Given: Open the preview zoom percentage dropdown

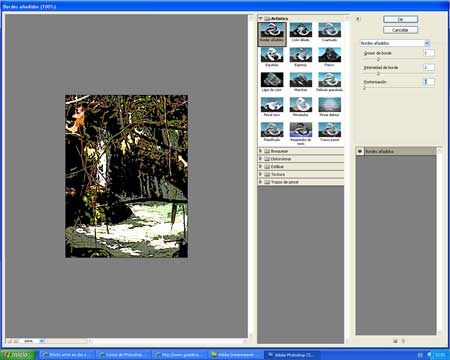Looking at the screenshot, I should 42,341.
